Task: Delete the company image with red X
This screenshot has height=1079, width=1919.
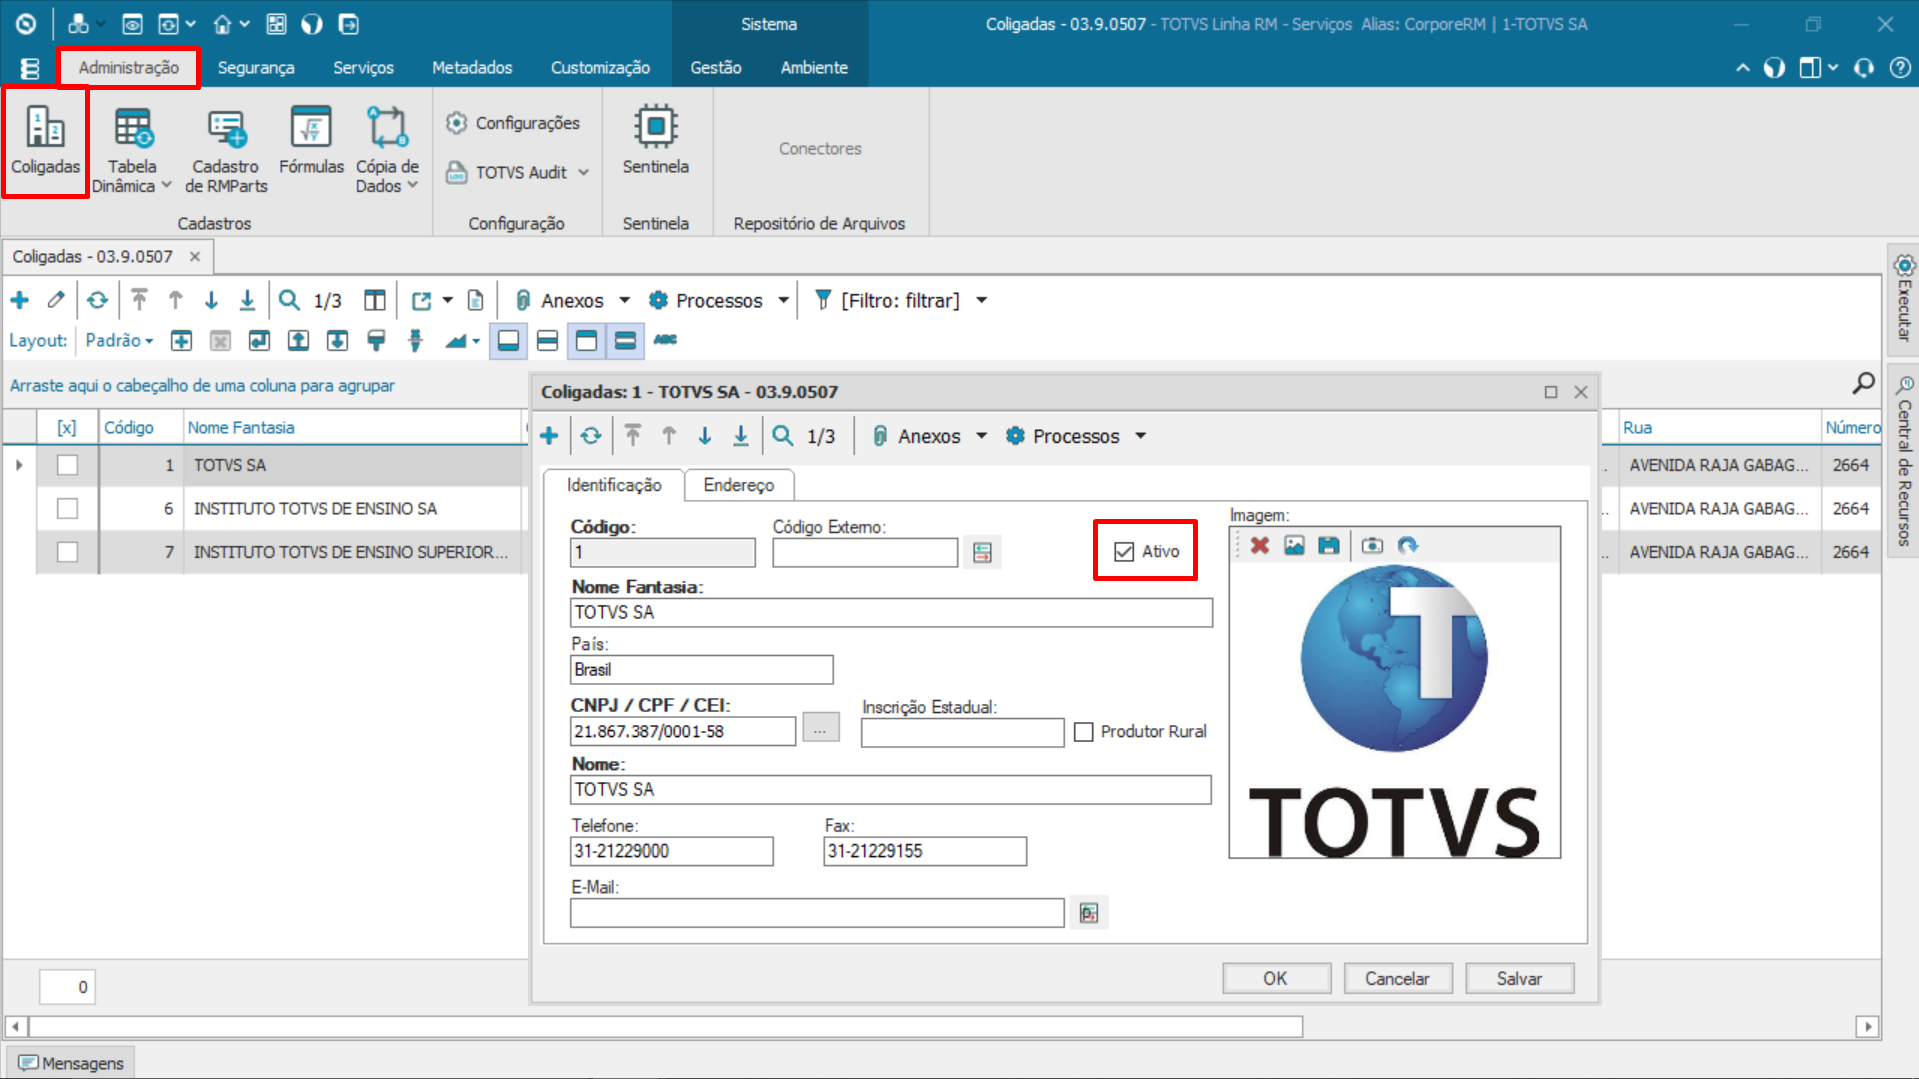Action: coord(1259,545)
